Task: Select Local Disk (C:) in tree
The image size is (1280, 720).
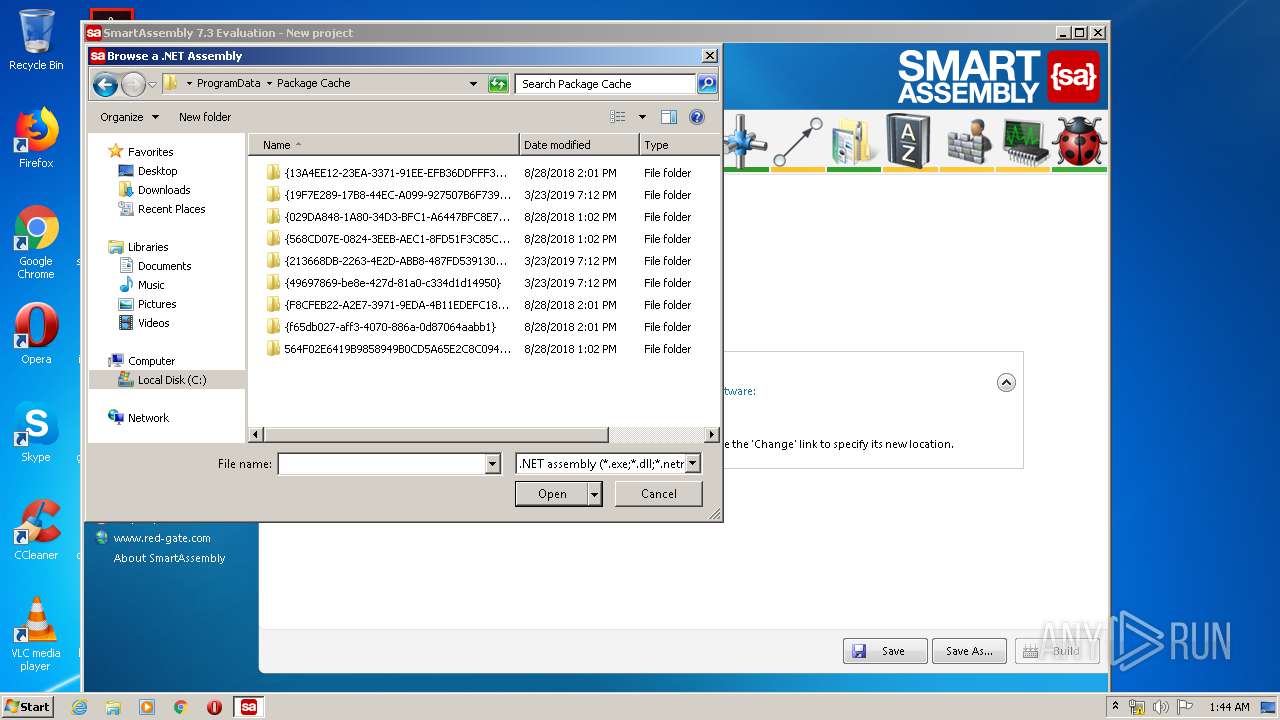Action: pos(167,380)
